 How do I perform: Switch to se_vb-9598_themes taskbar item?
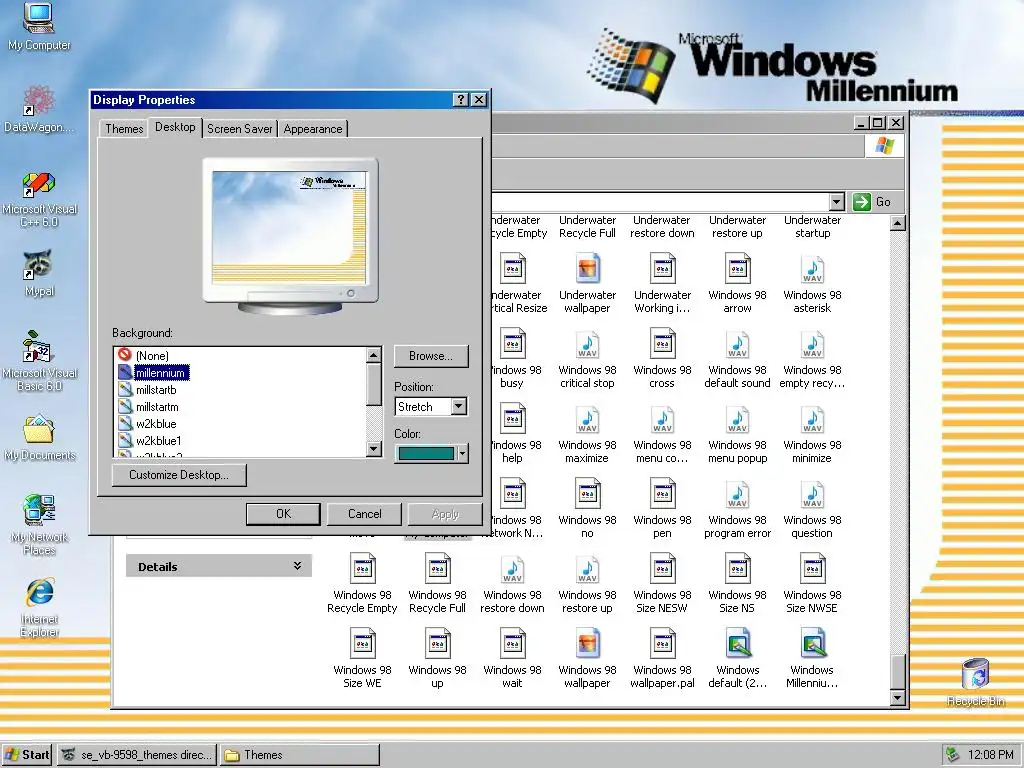click(x=137, y=755)
